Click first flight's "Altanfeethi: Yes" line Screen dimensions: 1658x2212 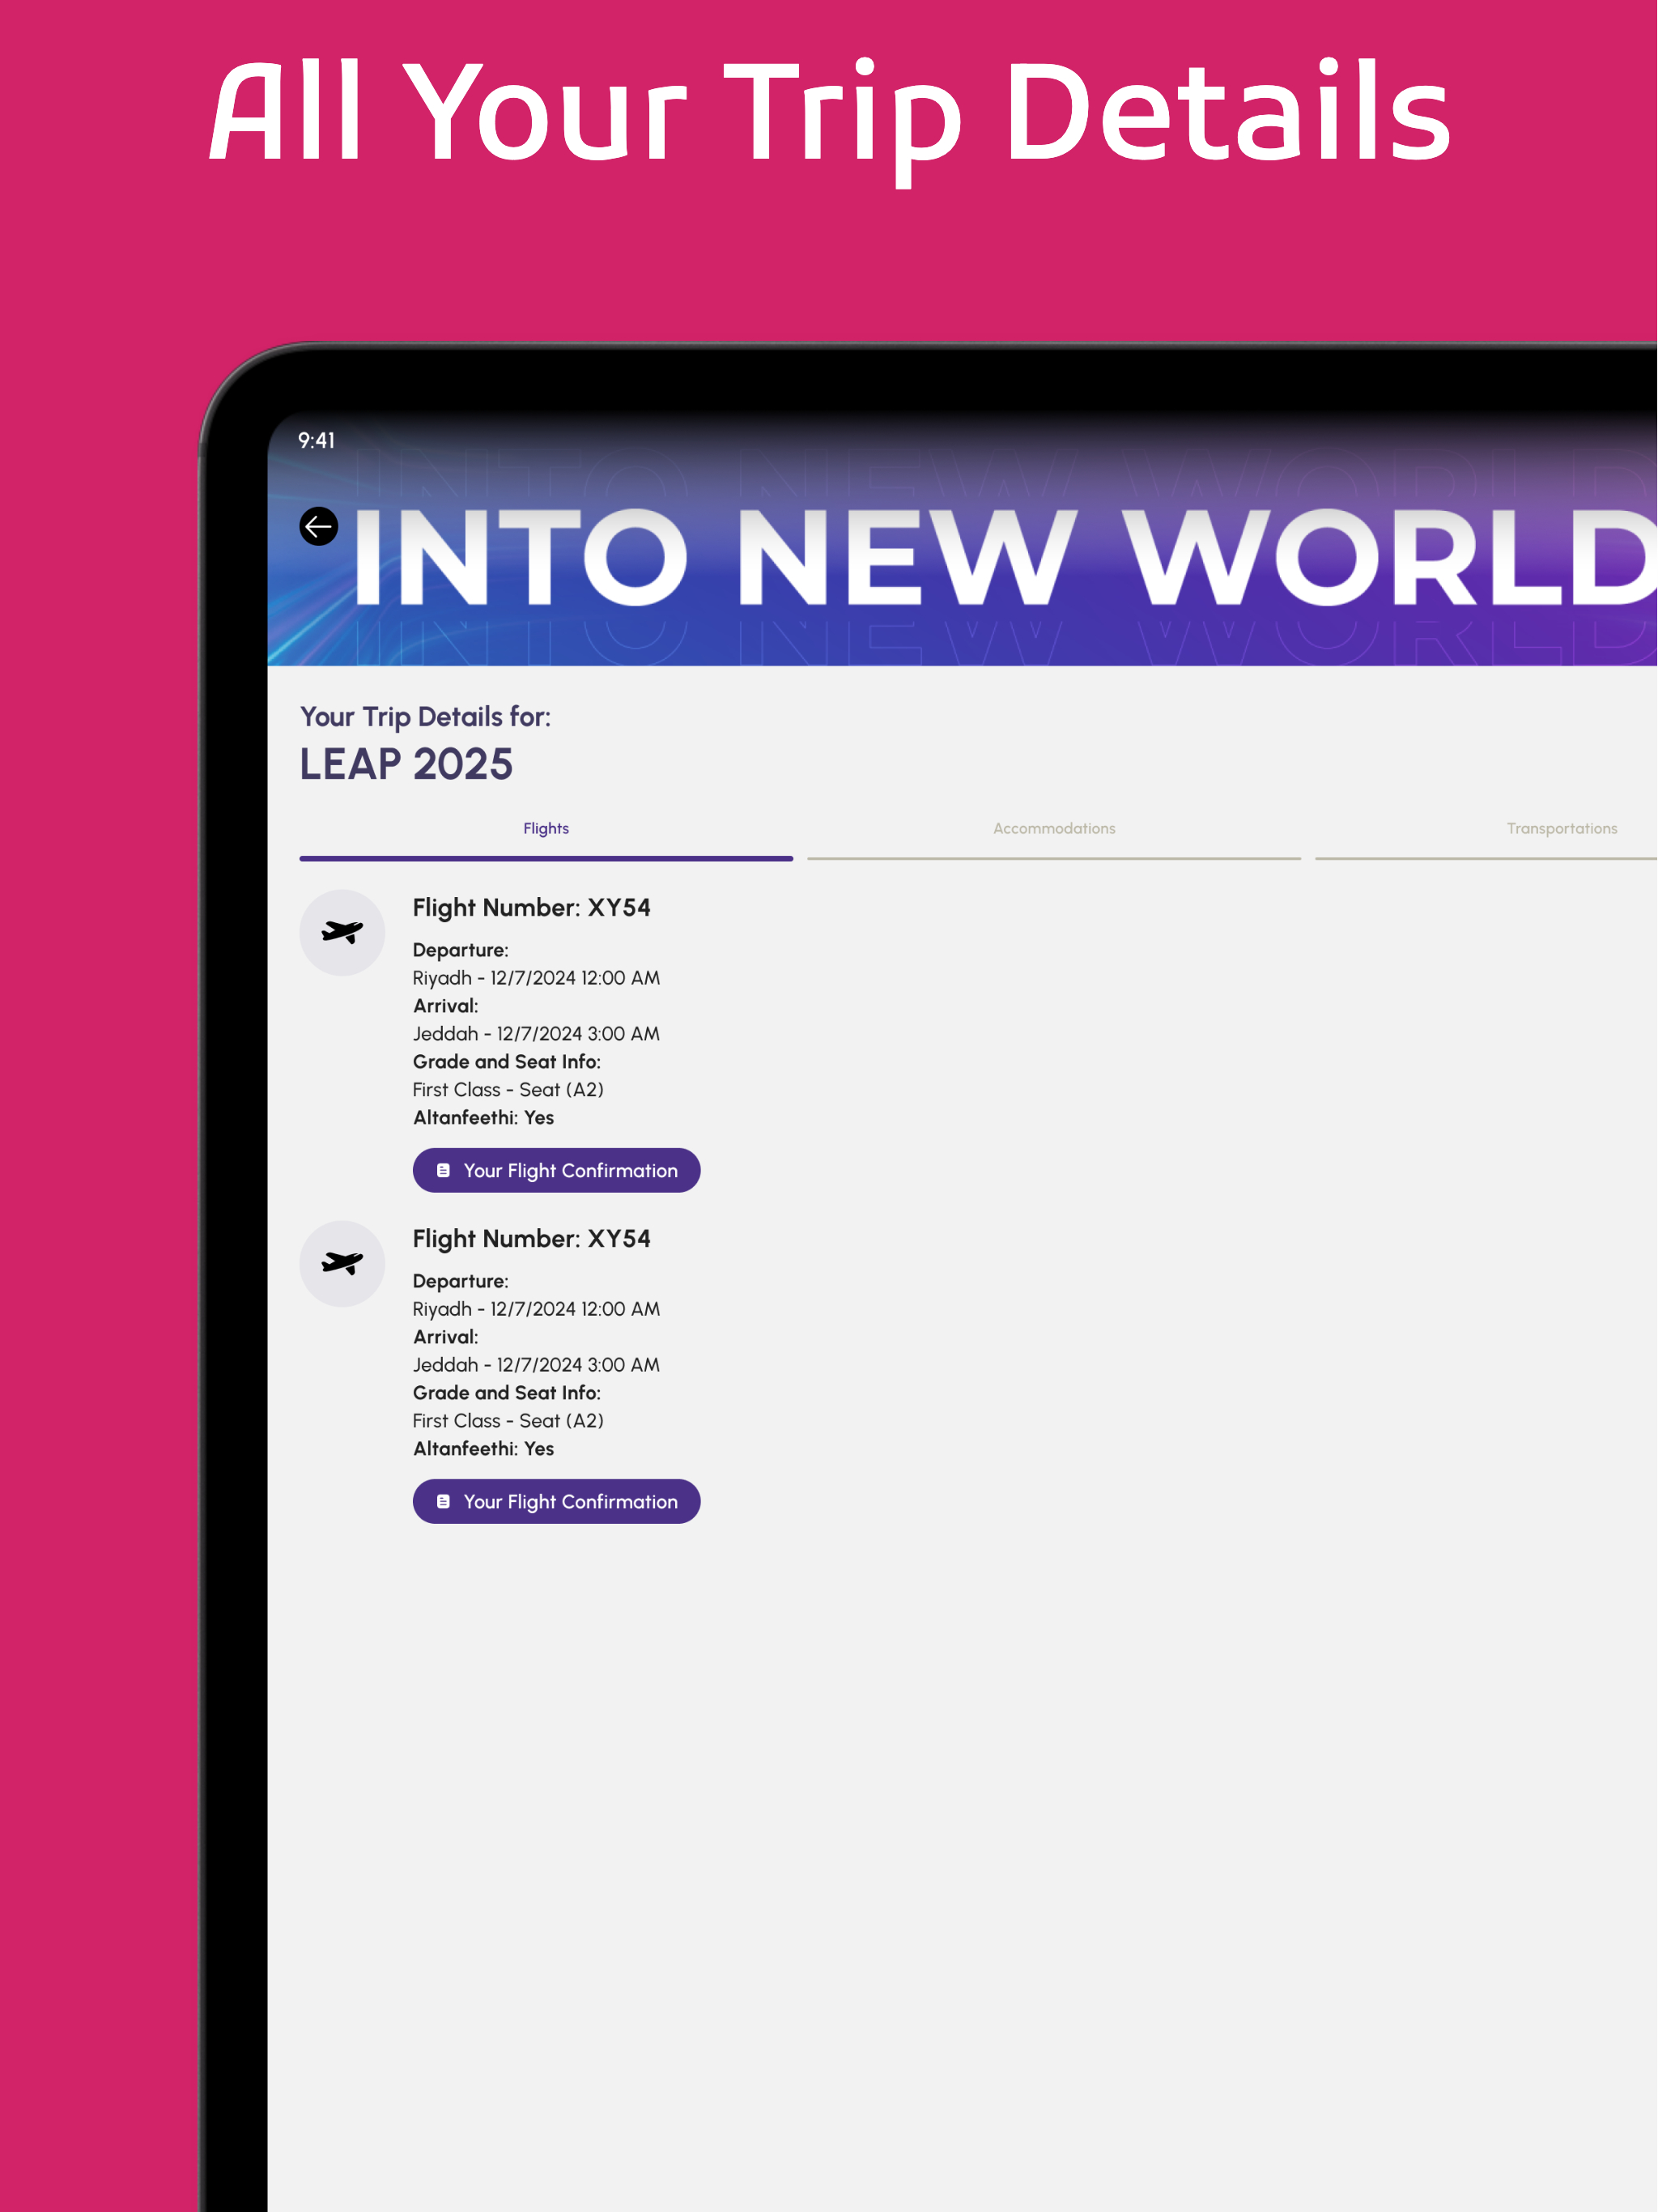pos(483,1118)
